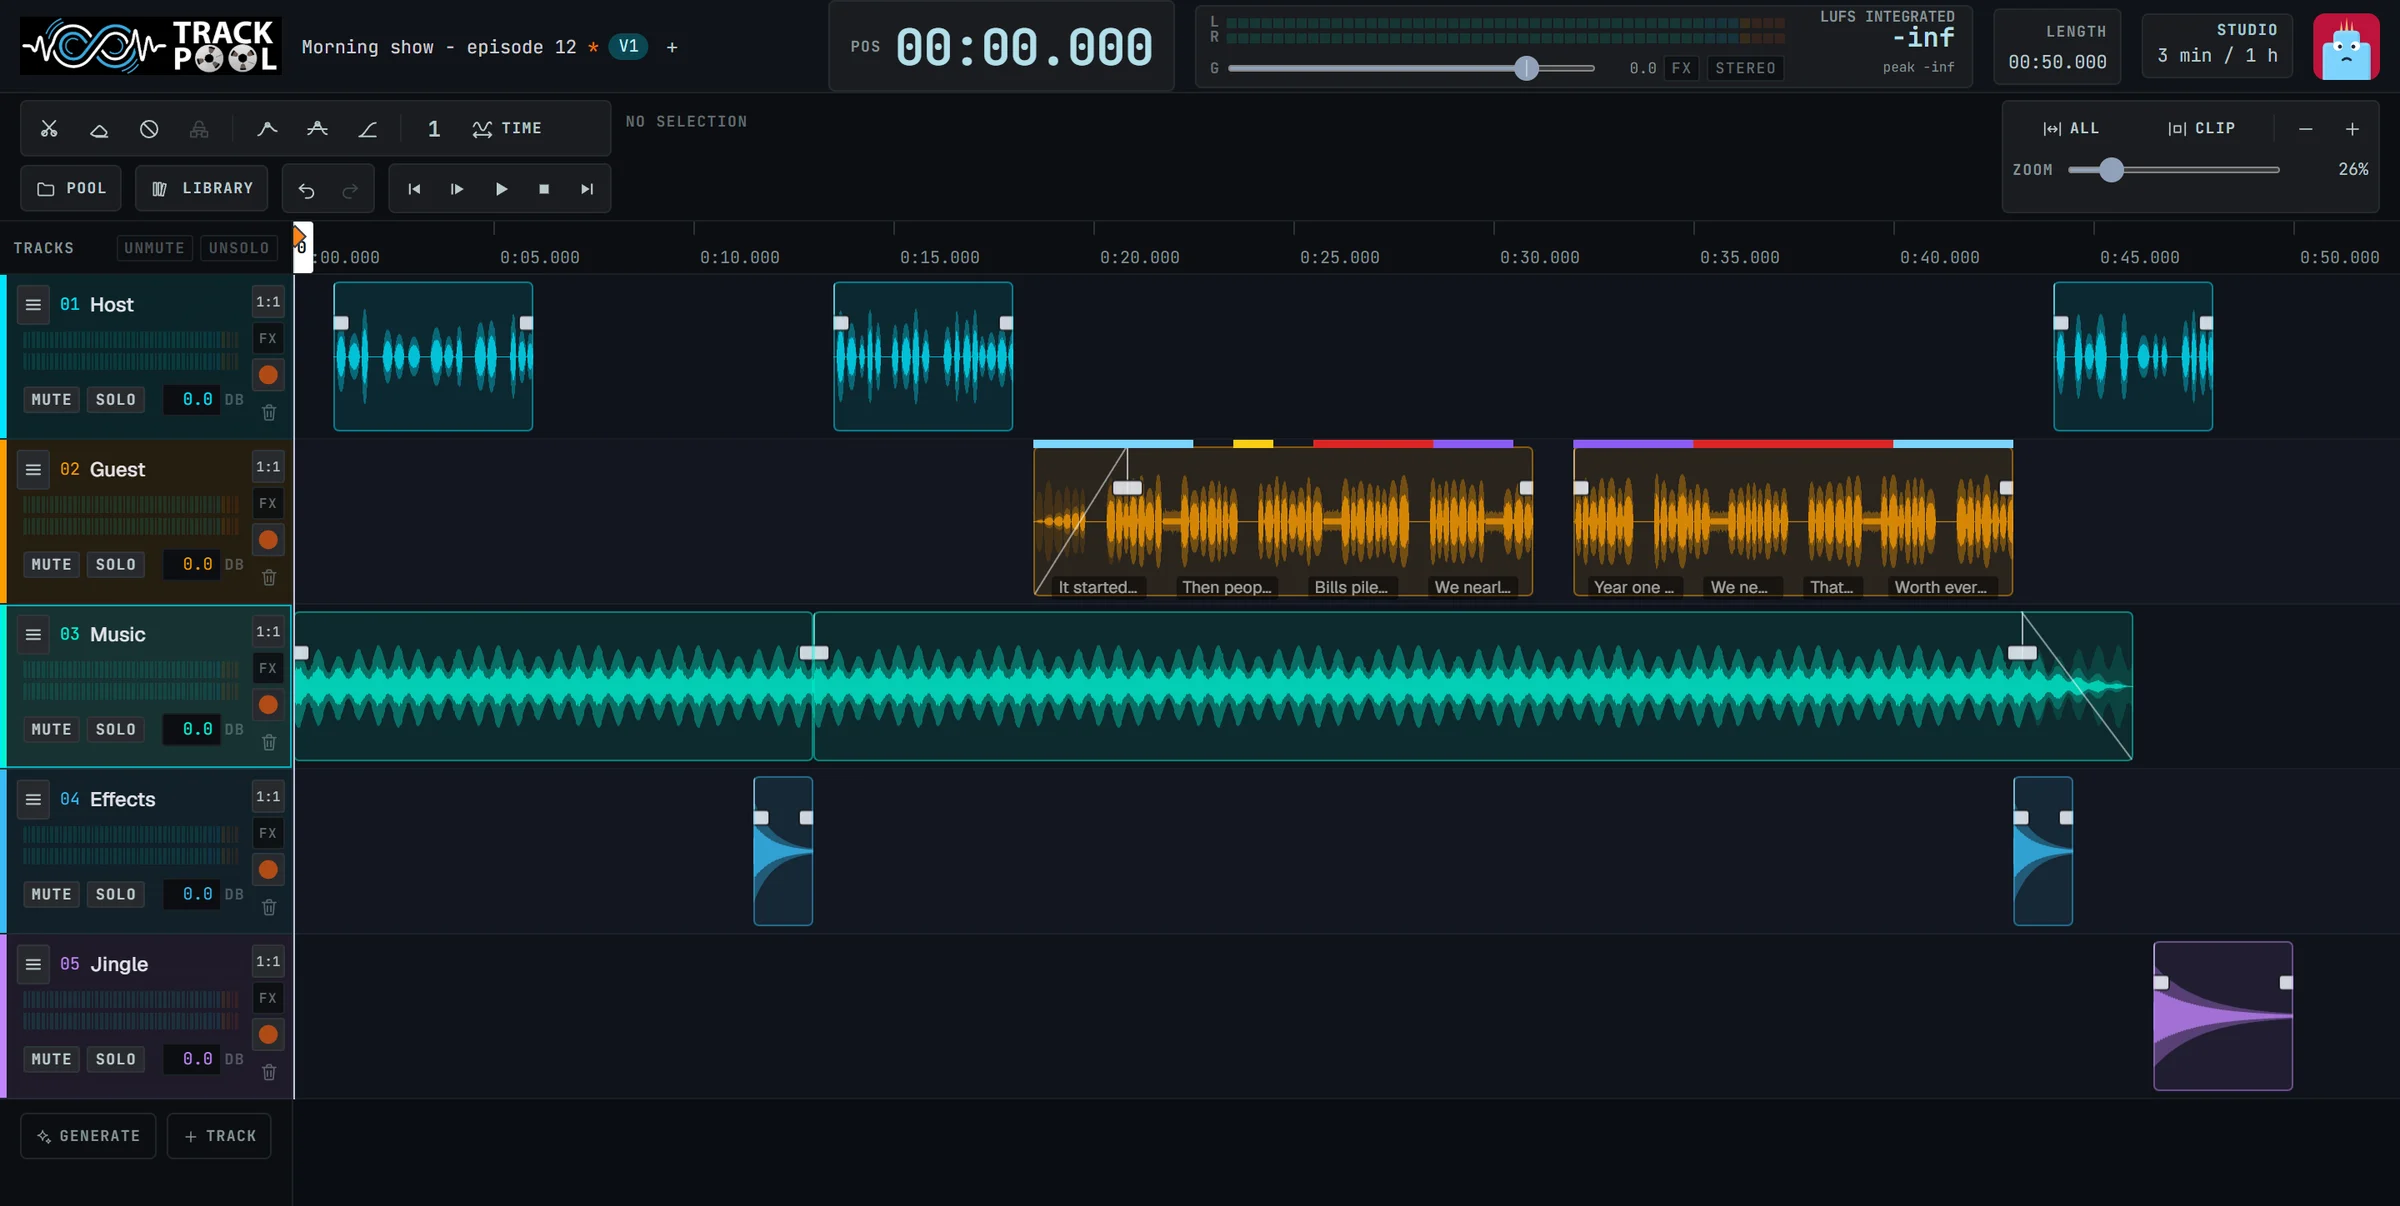Click the undo arrow
Image resolution: width=2400 pixels, height=1206 pixels.
click(x=307, y=189)
